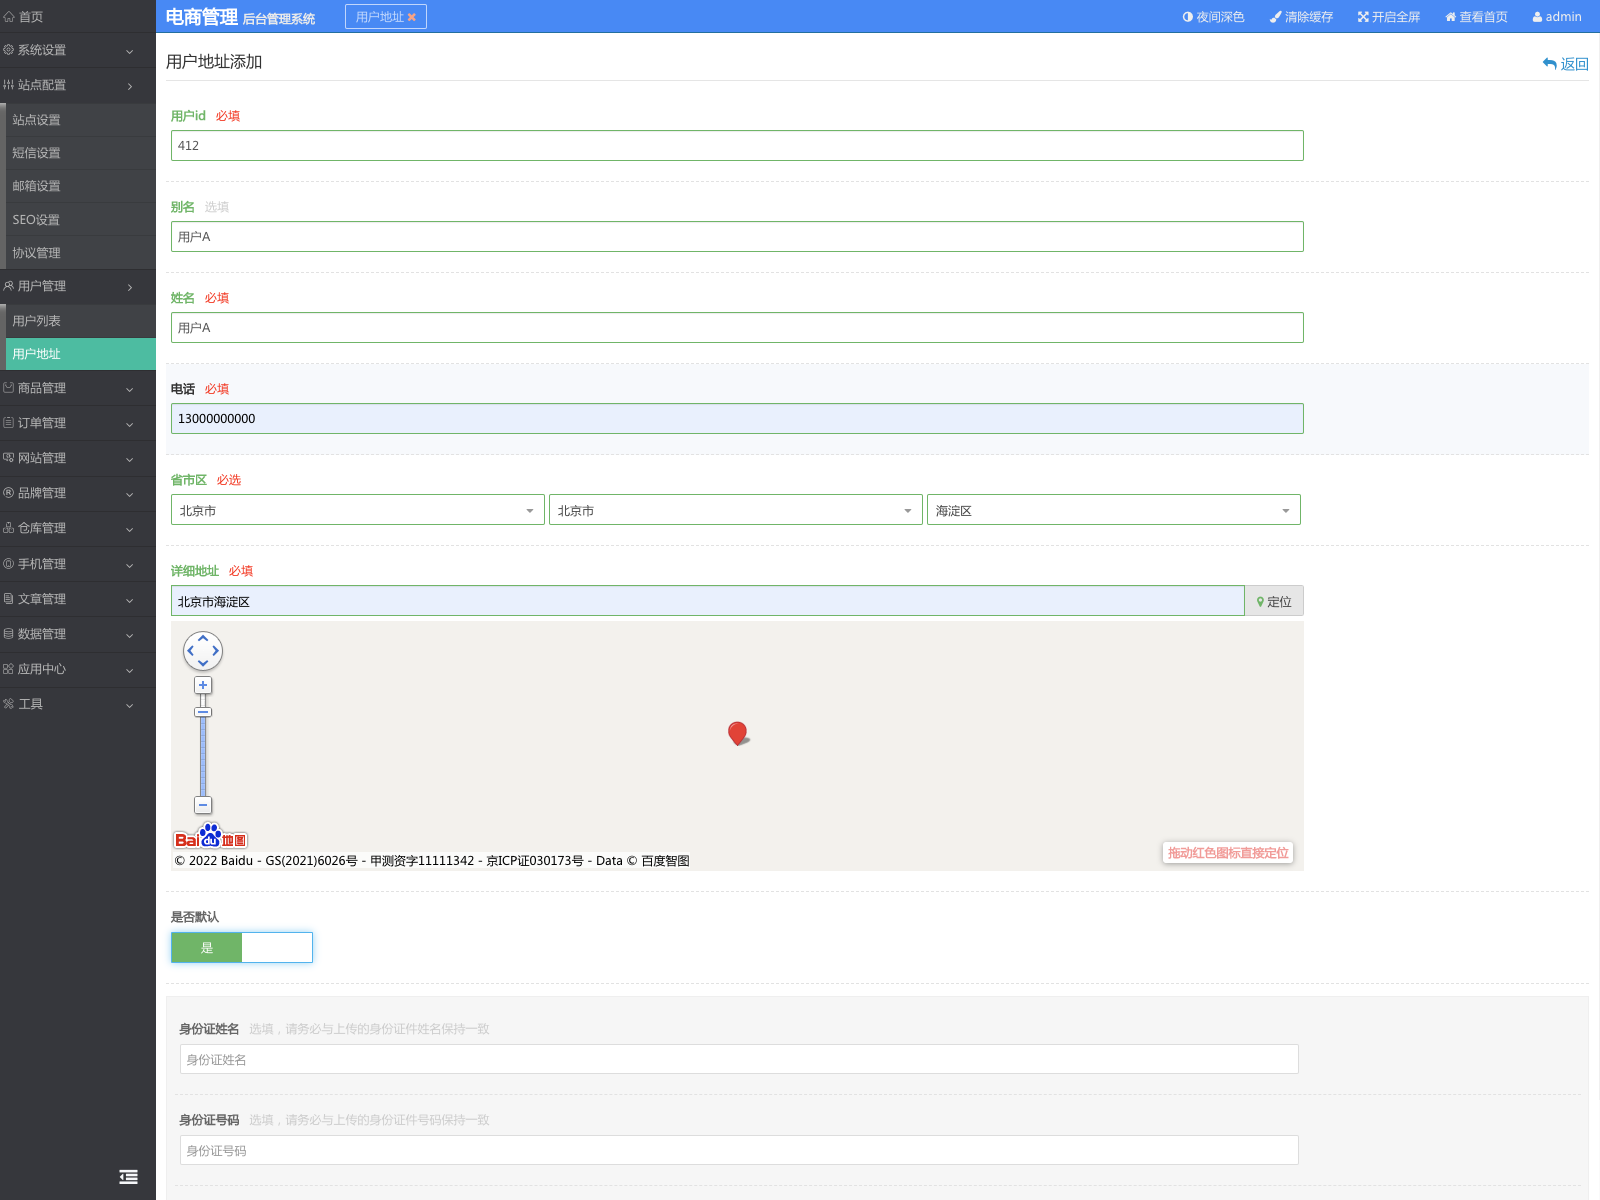The image size is (1600, 1200).
Task: Click the 仓库管理 icon
Action: tap(9, 528)
